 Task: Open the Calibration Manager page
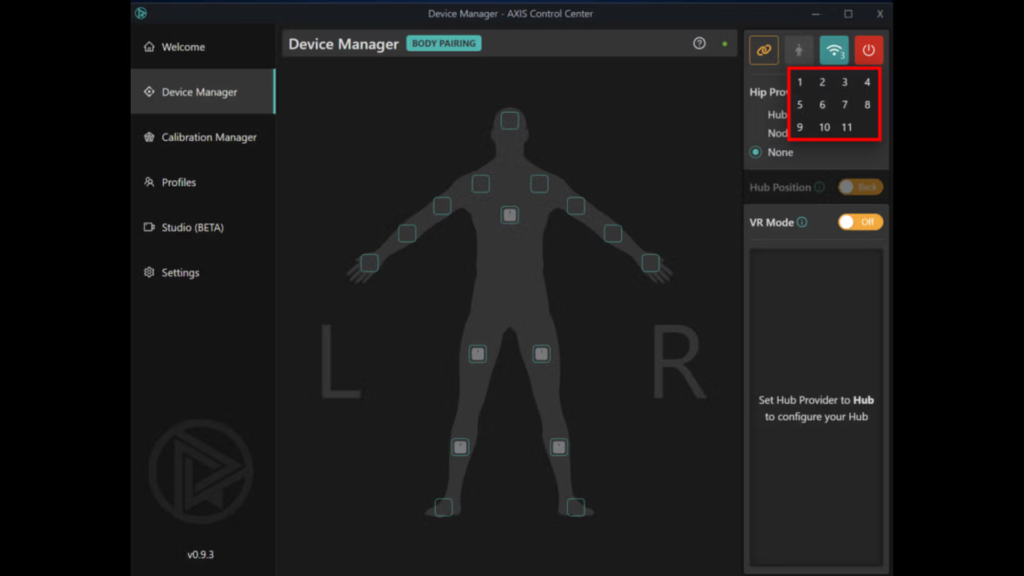tap(208, 137)
